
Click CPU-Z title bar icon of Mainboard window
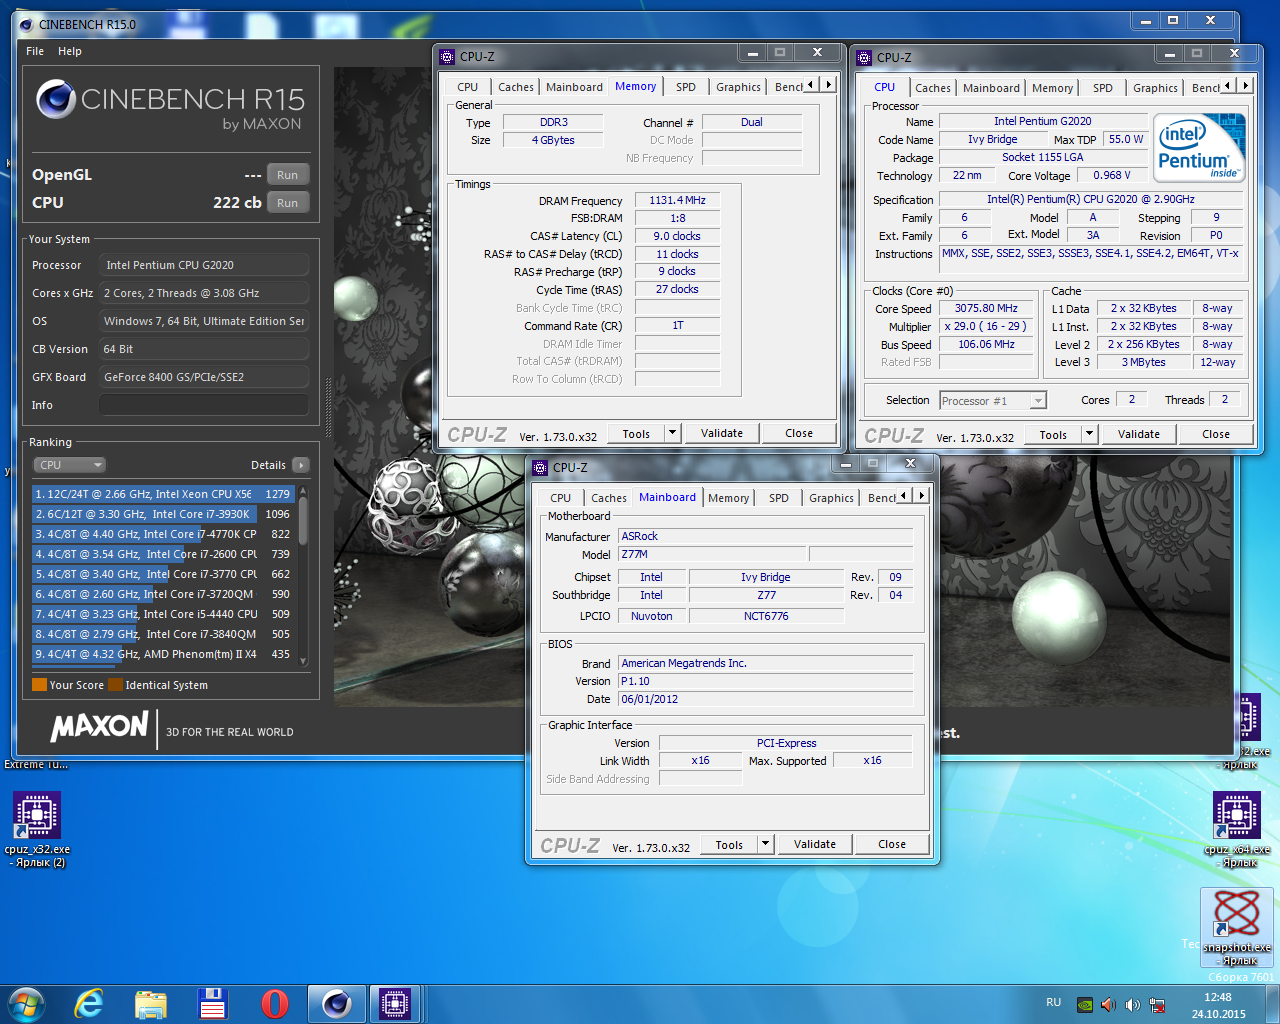coord(540,468)
